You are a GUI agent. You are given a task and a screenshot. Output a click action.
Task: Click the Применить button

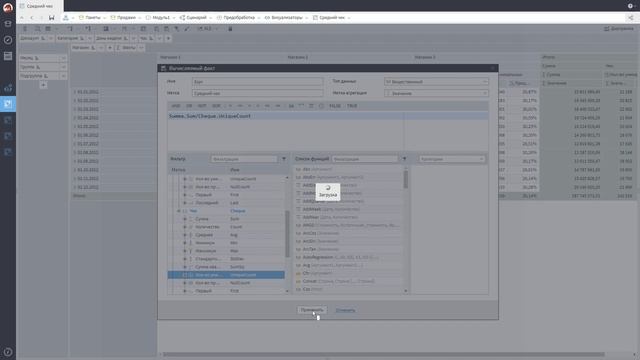tap(312, 310)
